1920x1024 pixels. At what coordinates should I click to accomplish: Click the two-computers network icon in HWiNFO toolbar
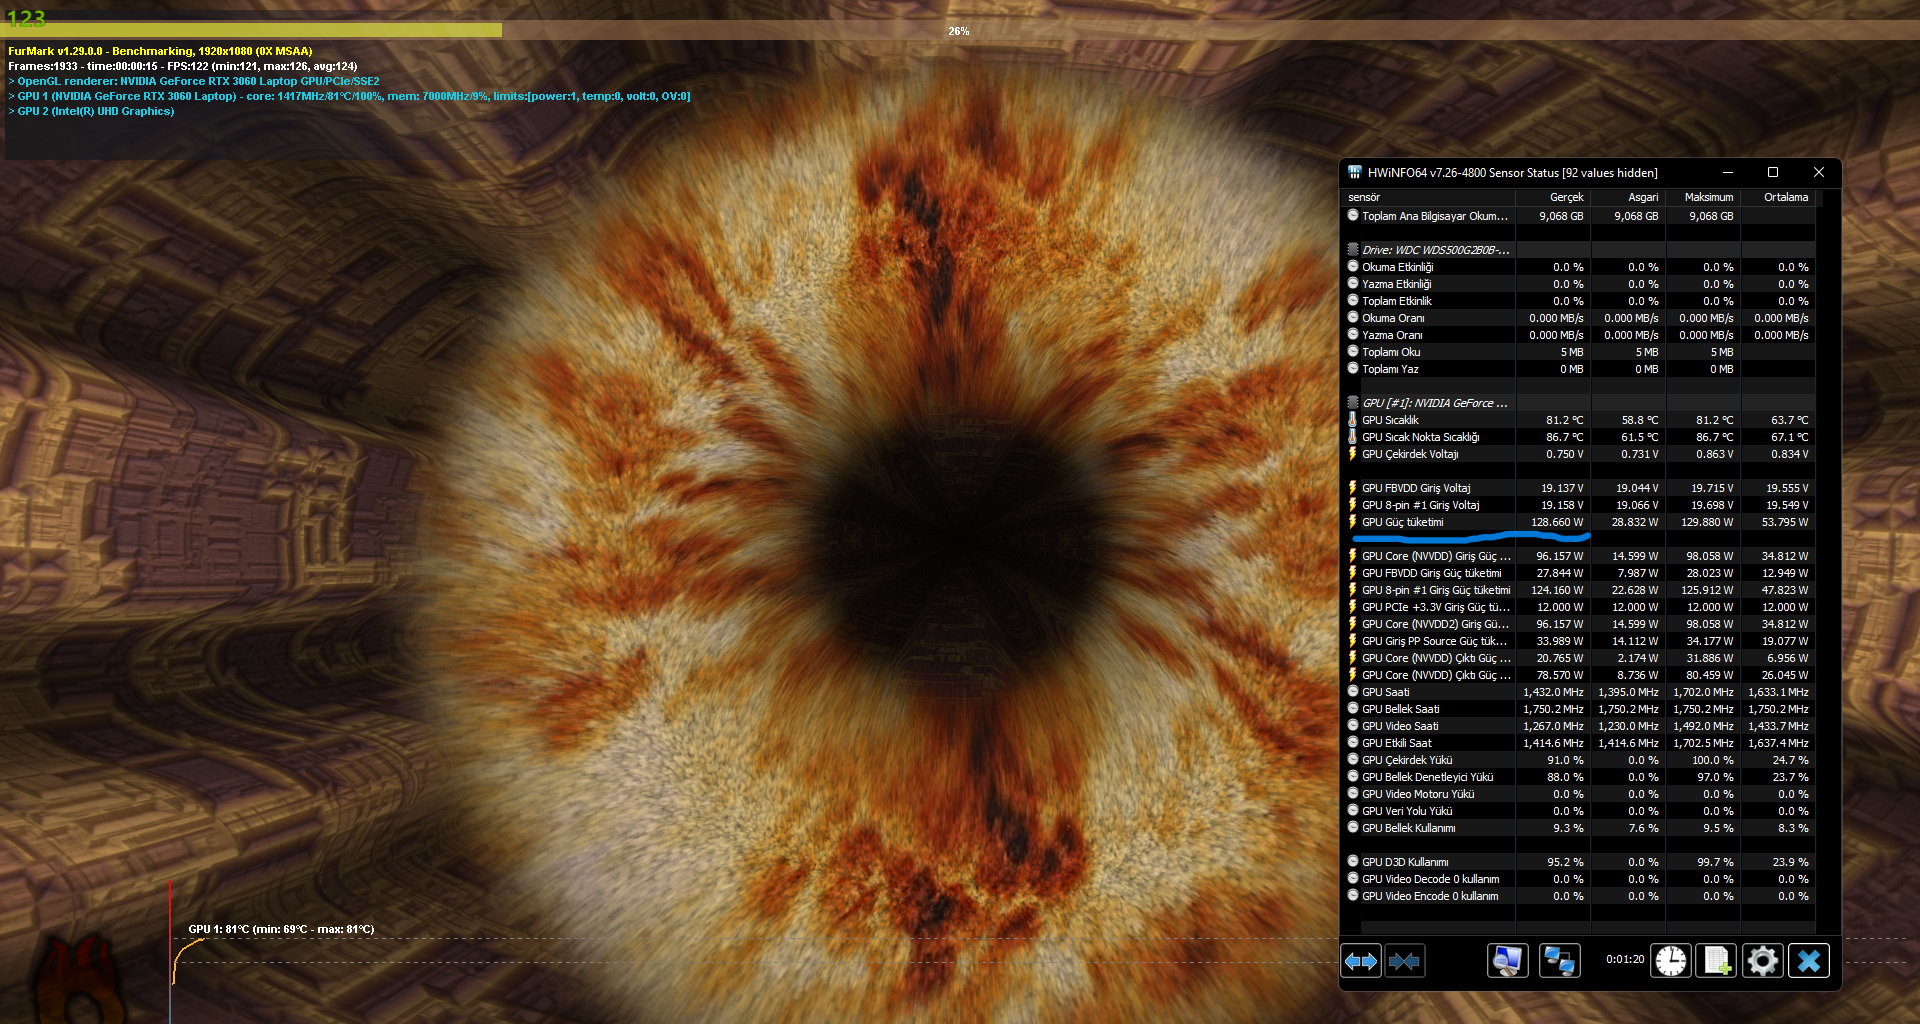pos(1560,961)
